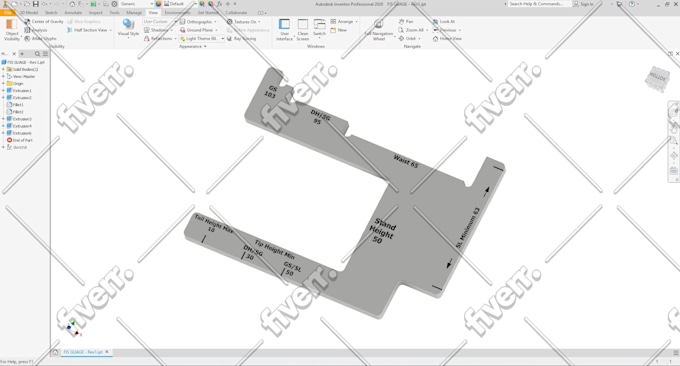The image size is (680, 366).
Task: Select the Orbit tool
Action: click(408, 39)
